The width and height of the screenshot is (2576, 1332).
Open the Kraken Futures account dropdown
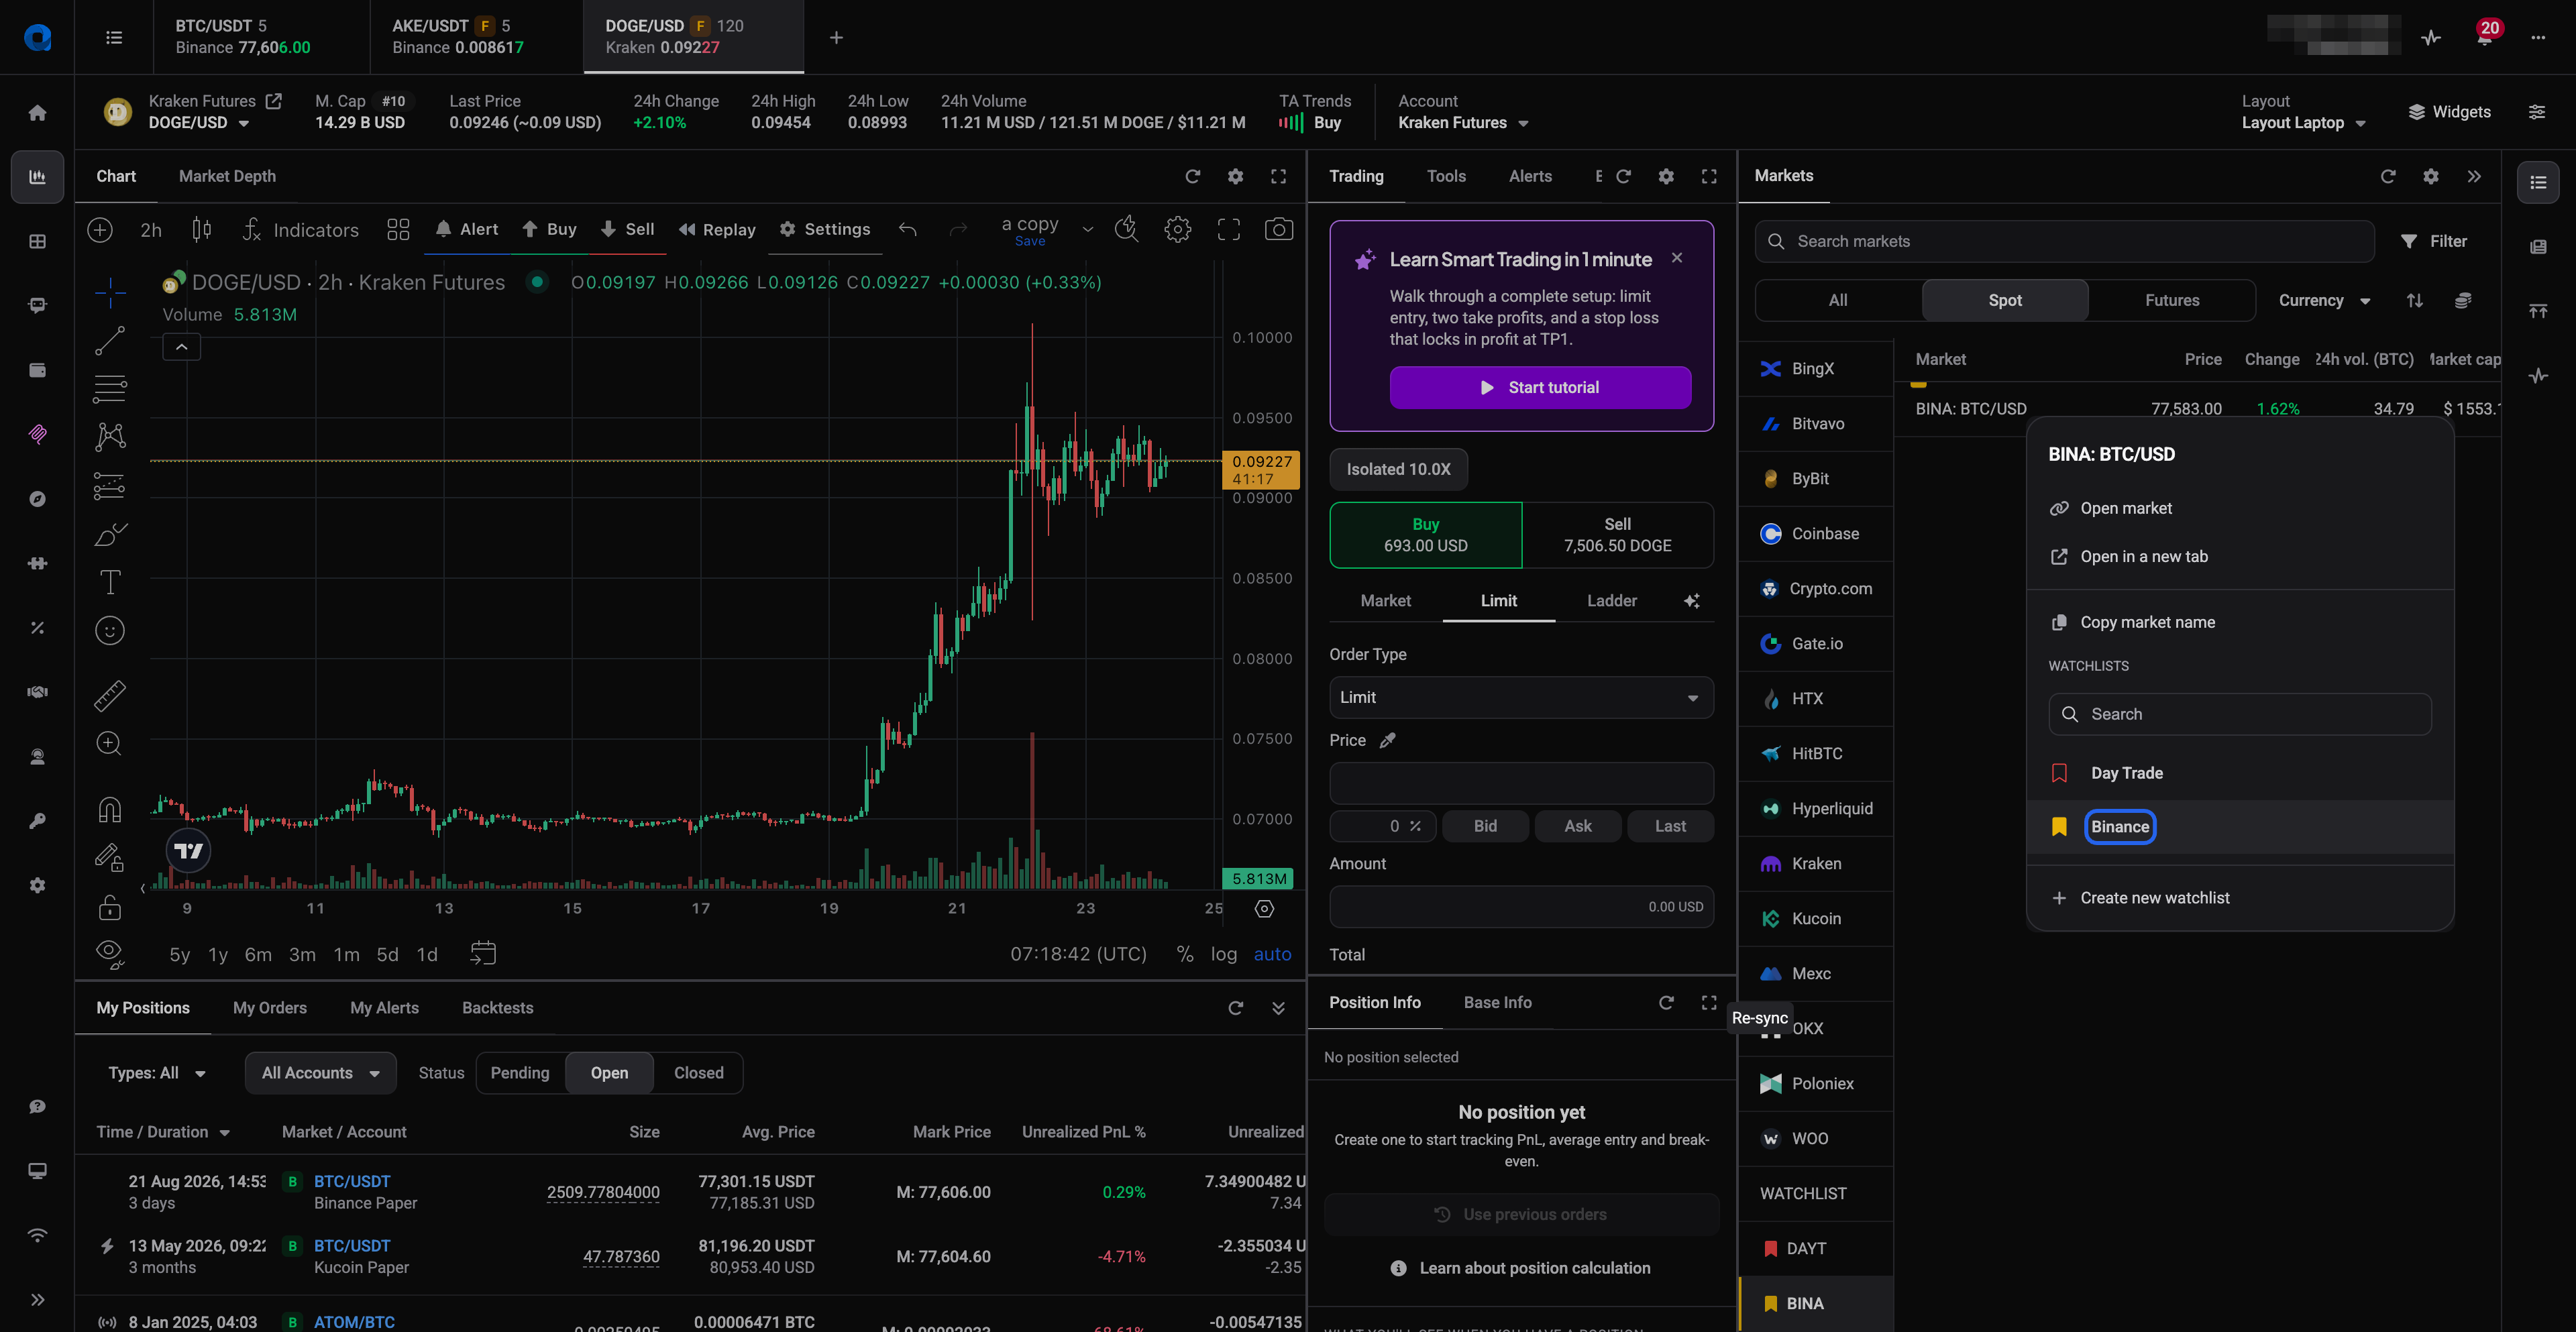[1463, 123]
